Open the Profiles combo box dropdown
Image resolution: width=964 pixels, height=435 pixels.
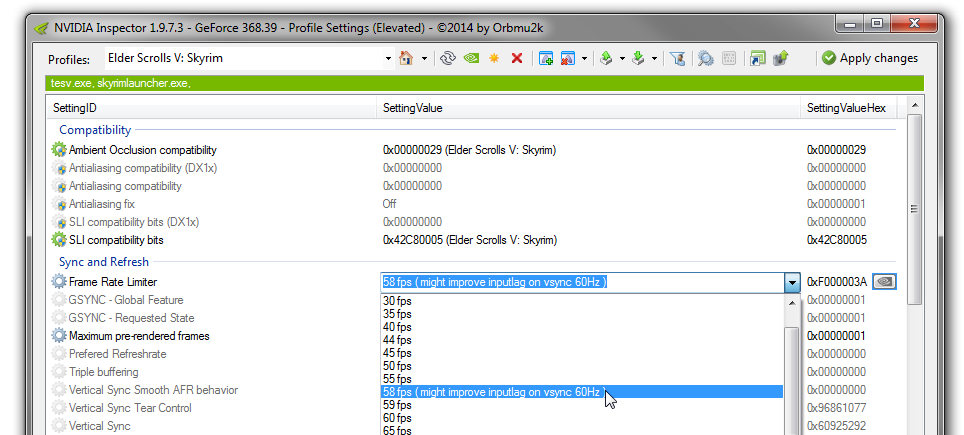point(388,58)
